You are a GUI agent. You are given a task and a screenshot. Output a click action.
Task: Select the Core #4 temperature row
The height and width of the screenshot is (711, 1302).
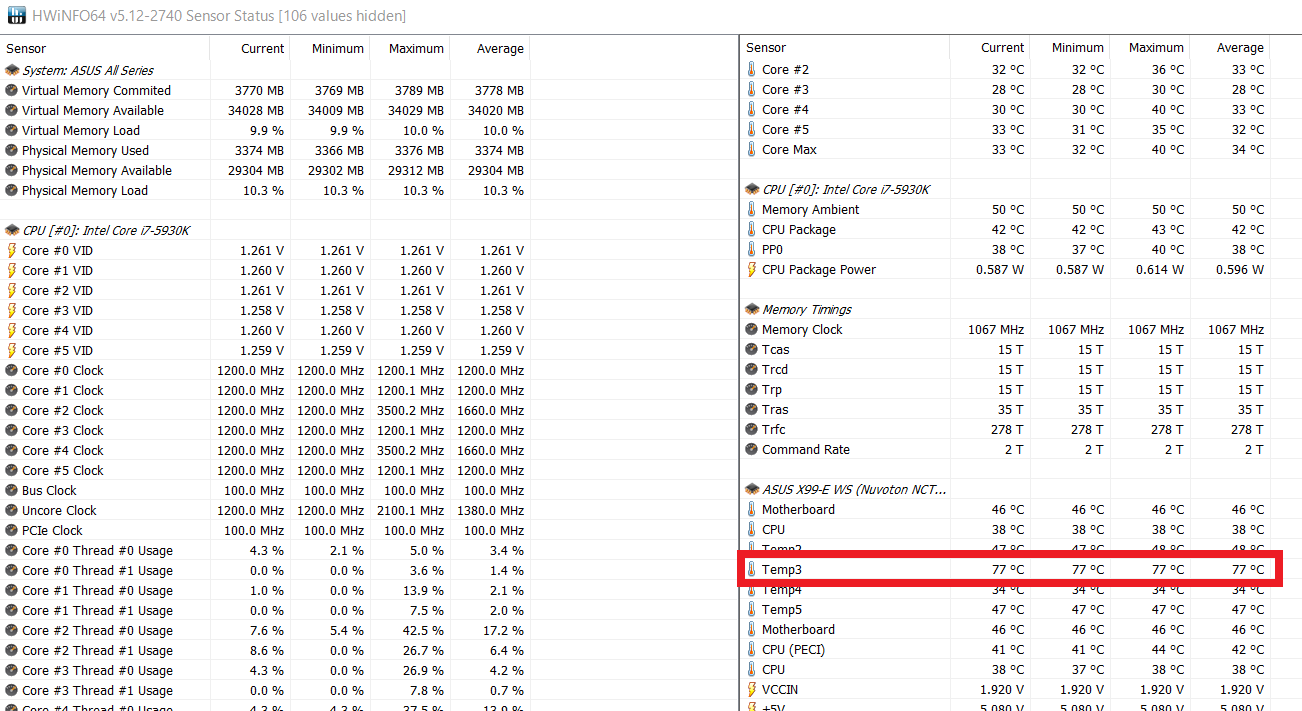[x=1005, y=109]
